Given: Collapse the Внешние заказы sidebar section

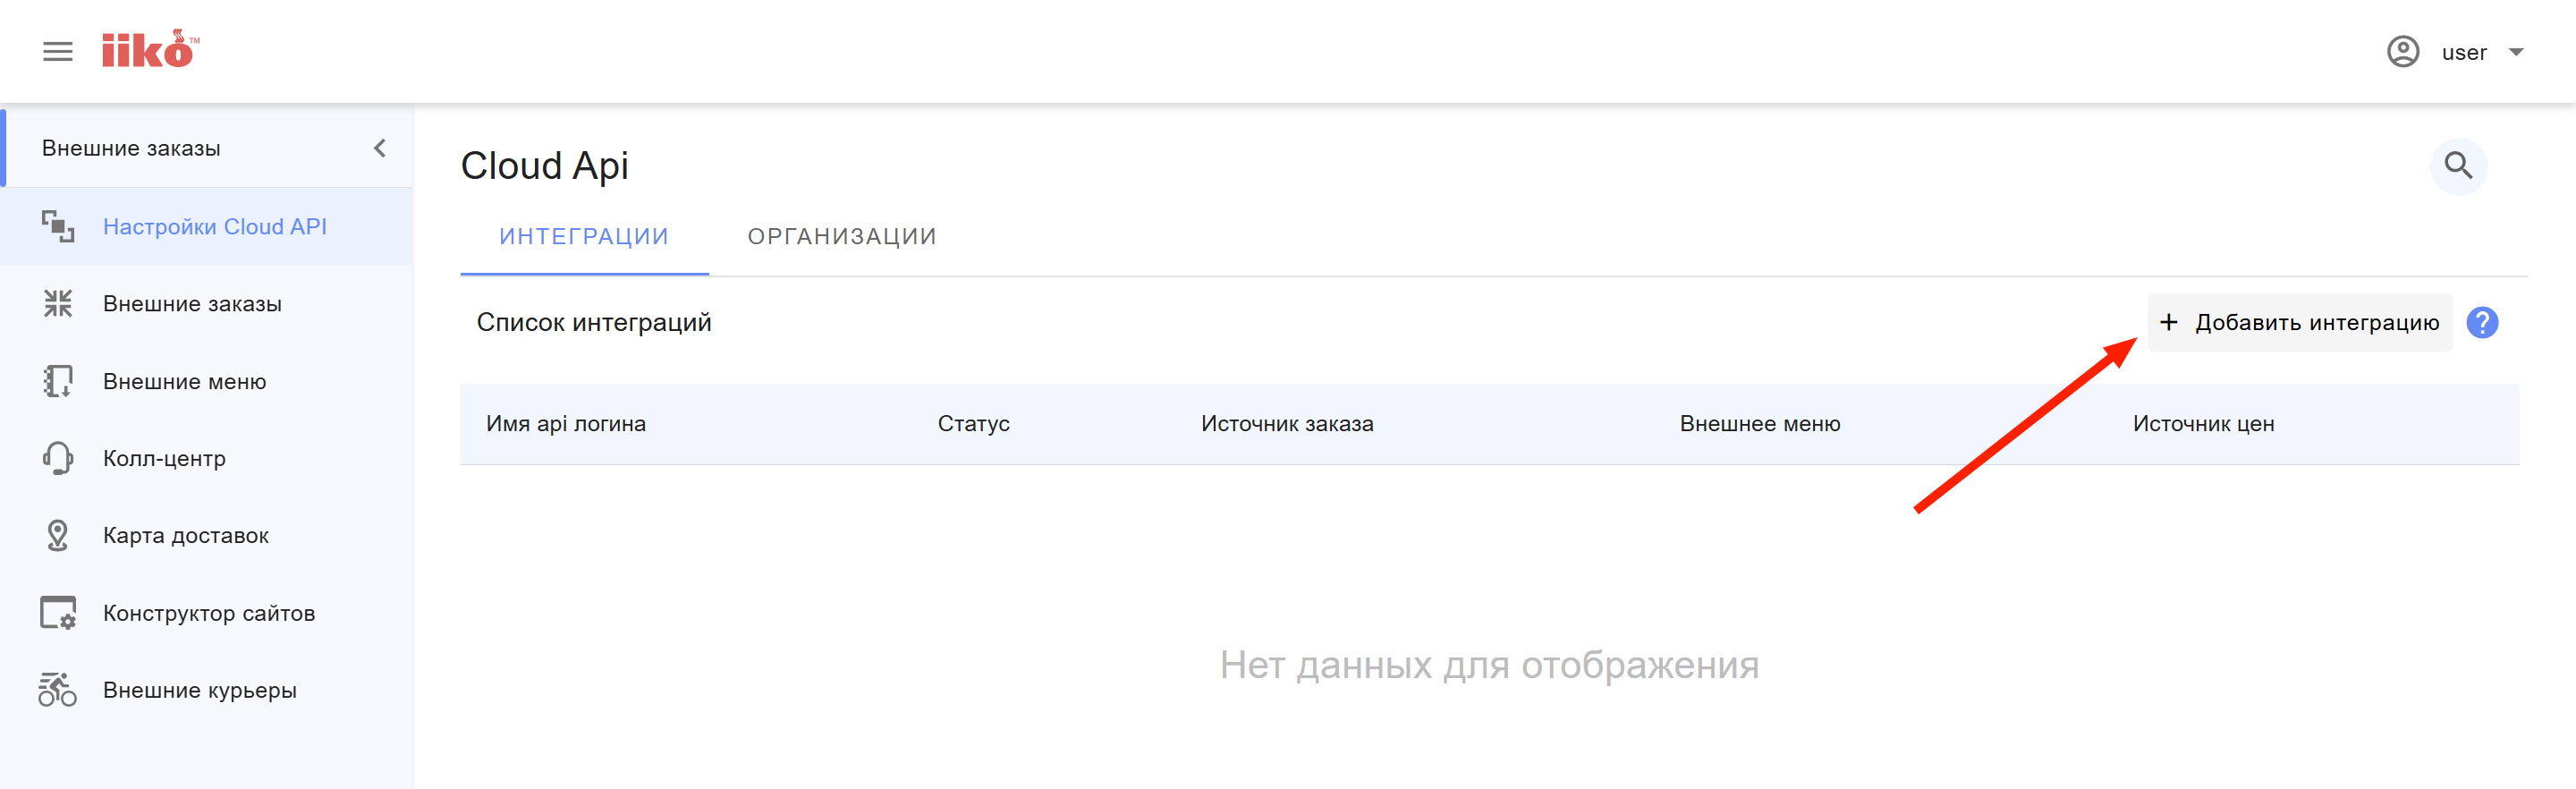Looking at the screenshot, I should (380, 148).
